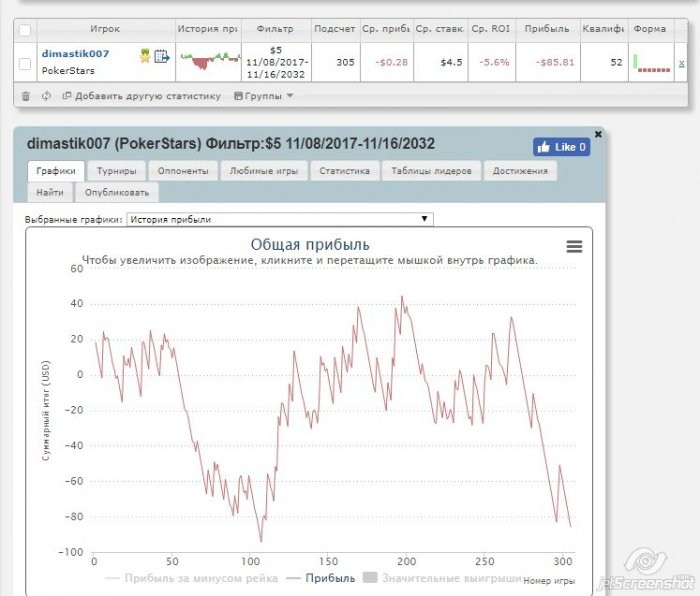Click the small x at the row's end
This screenshot has width=700, height=596.
tap(681, 63)
